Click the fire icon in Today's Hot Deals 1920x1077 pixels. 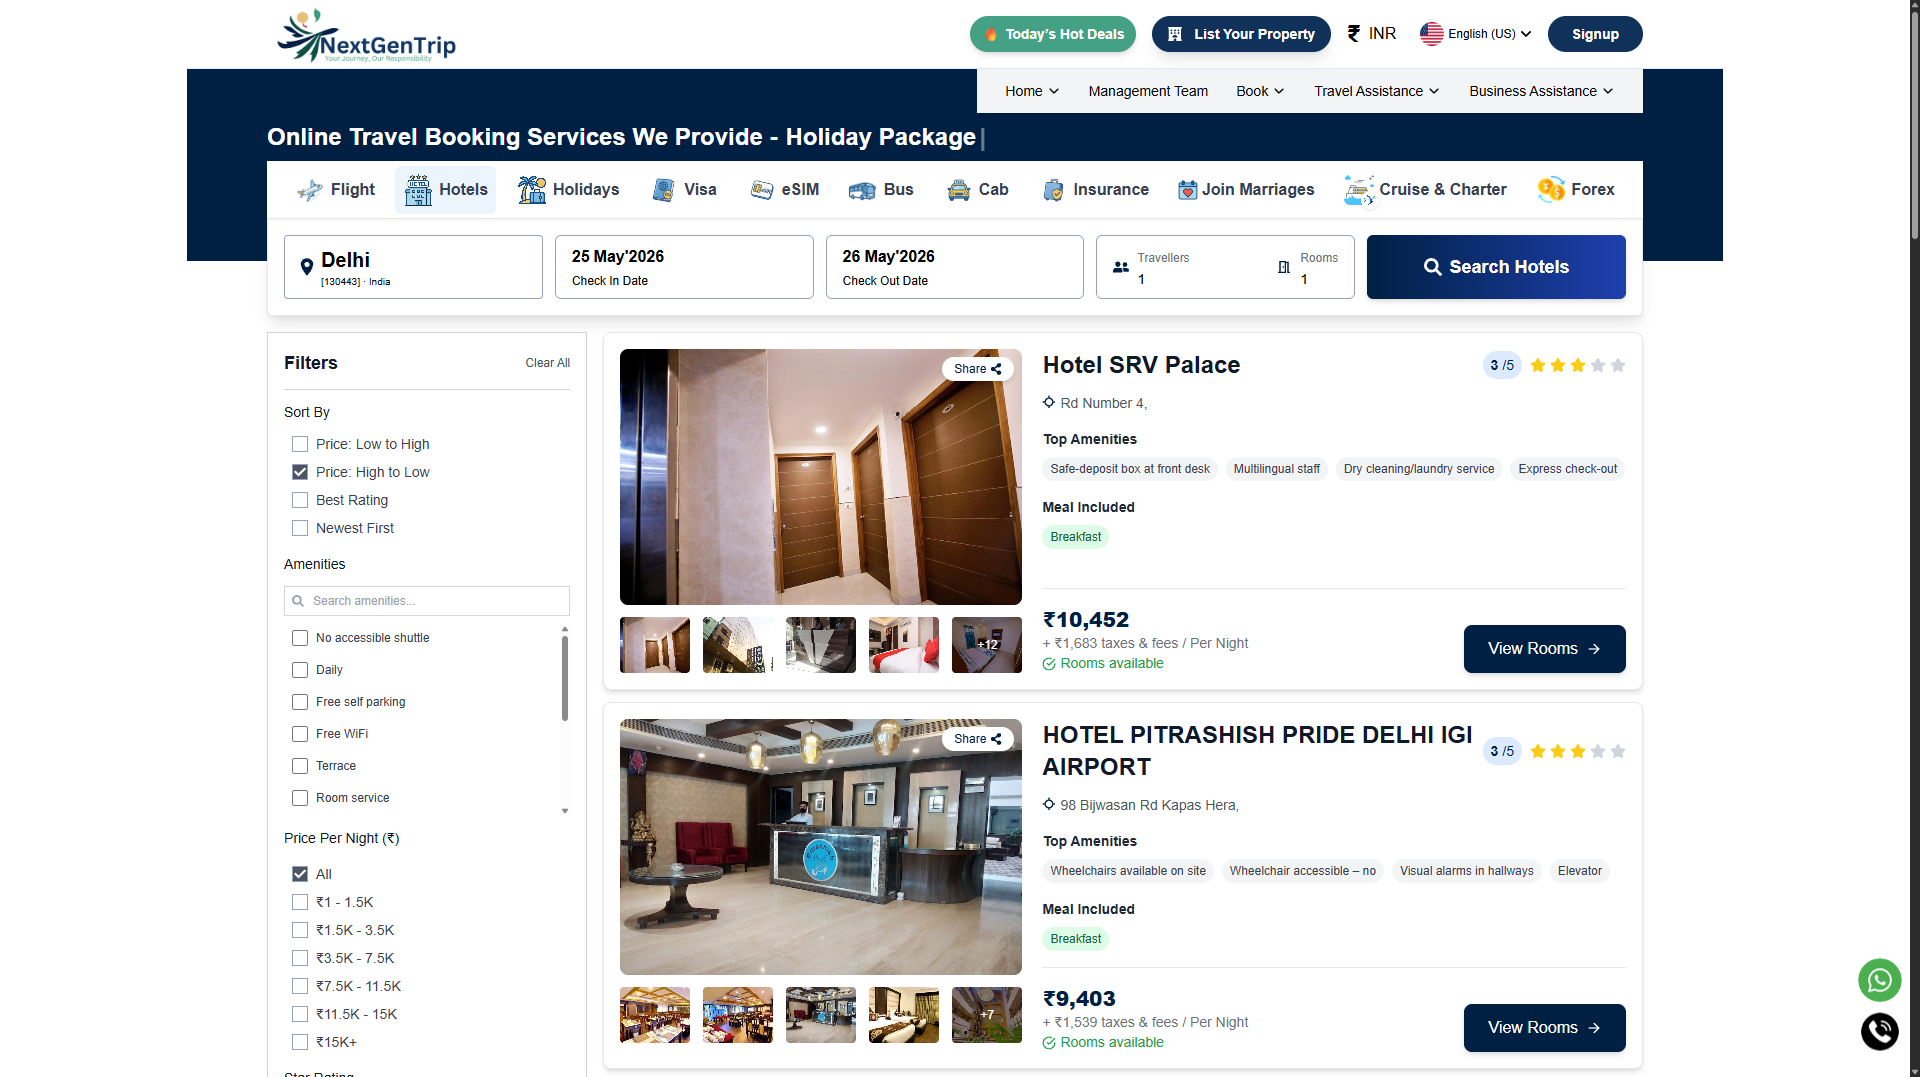click(x=991, y=34)
